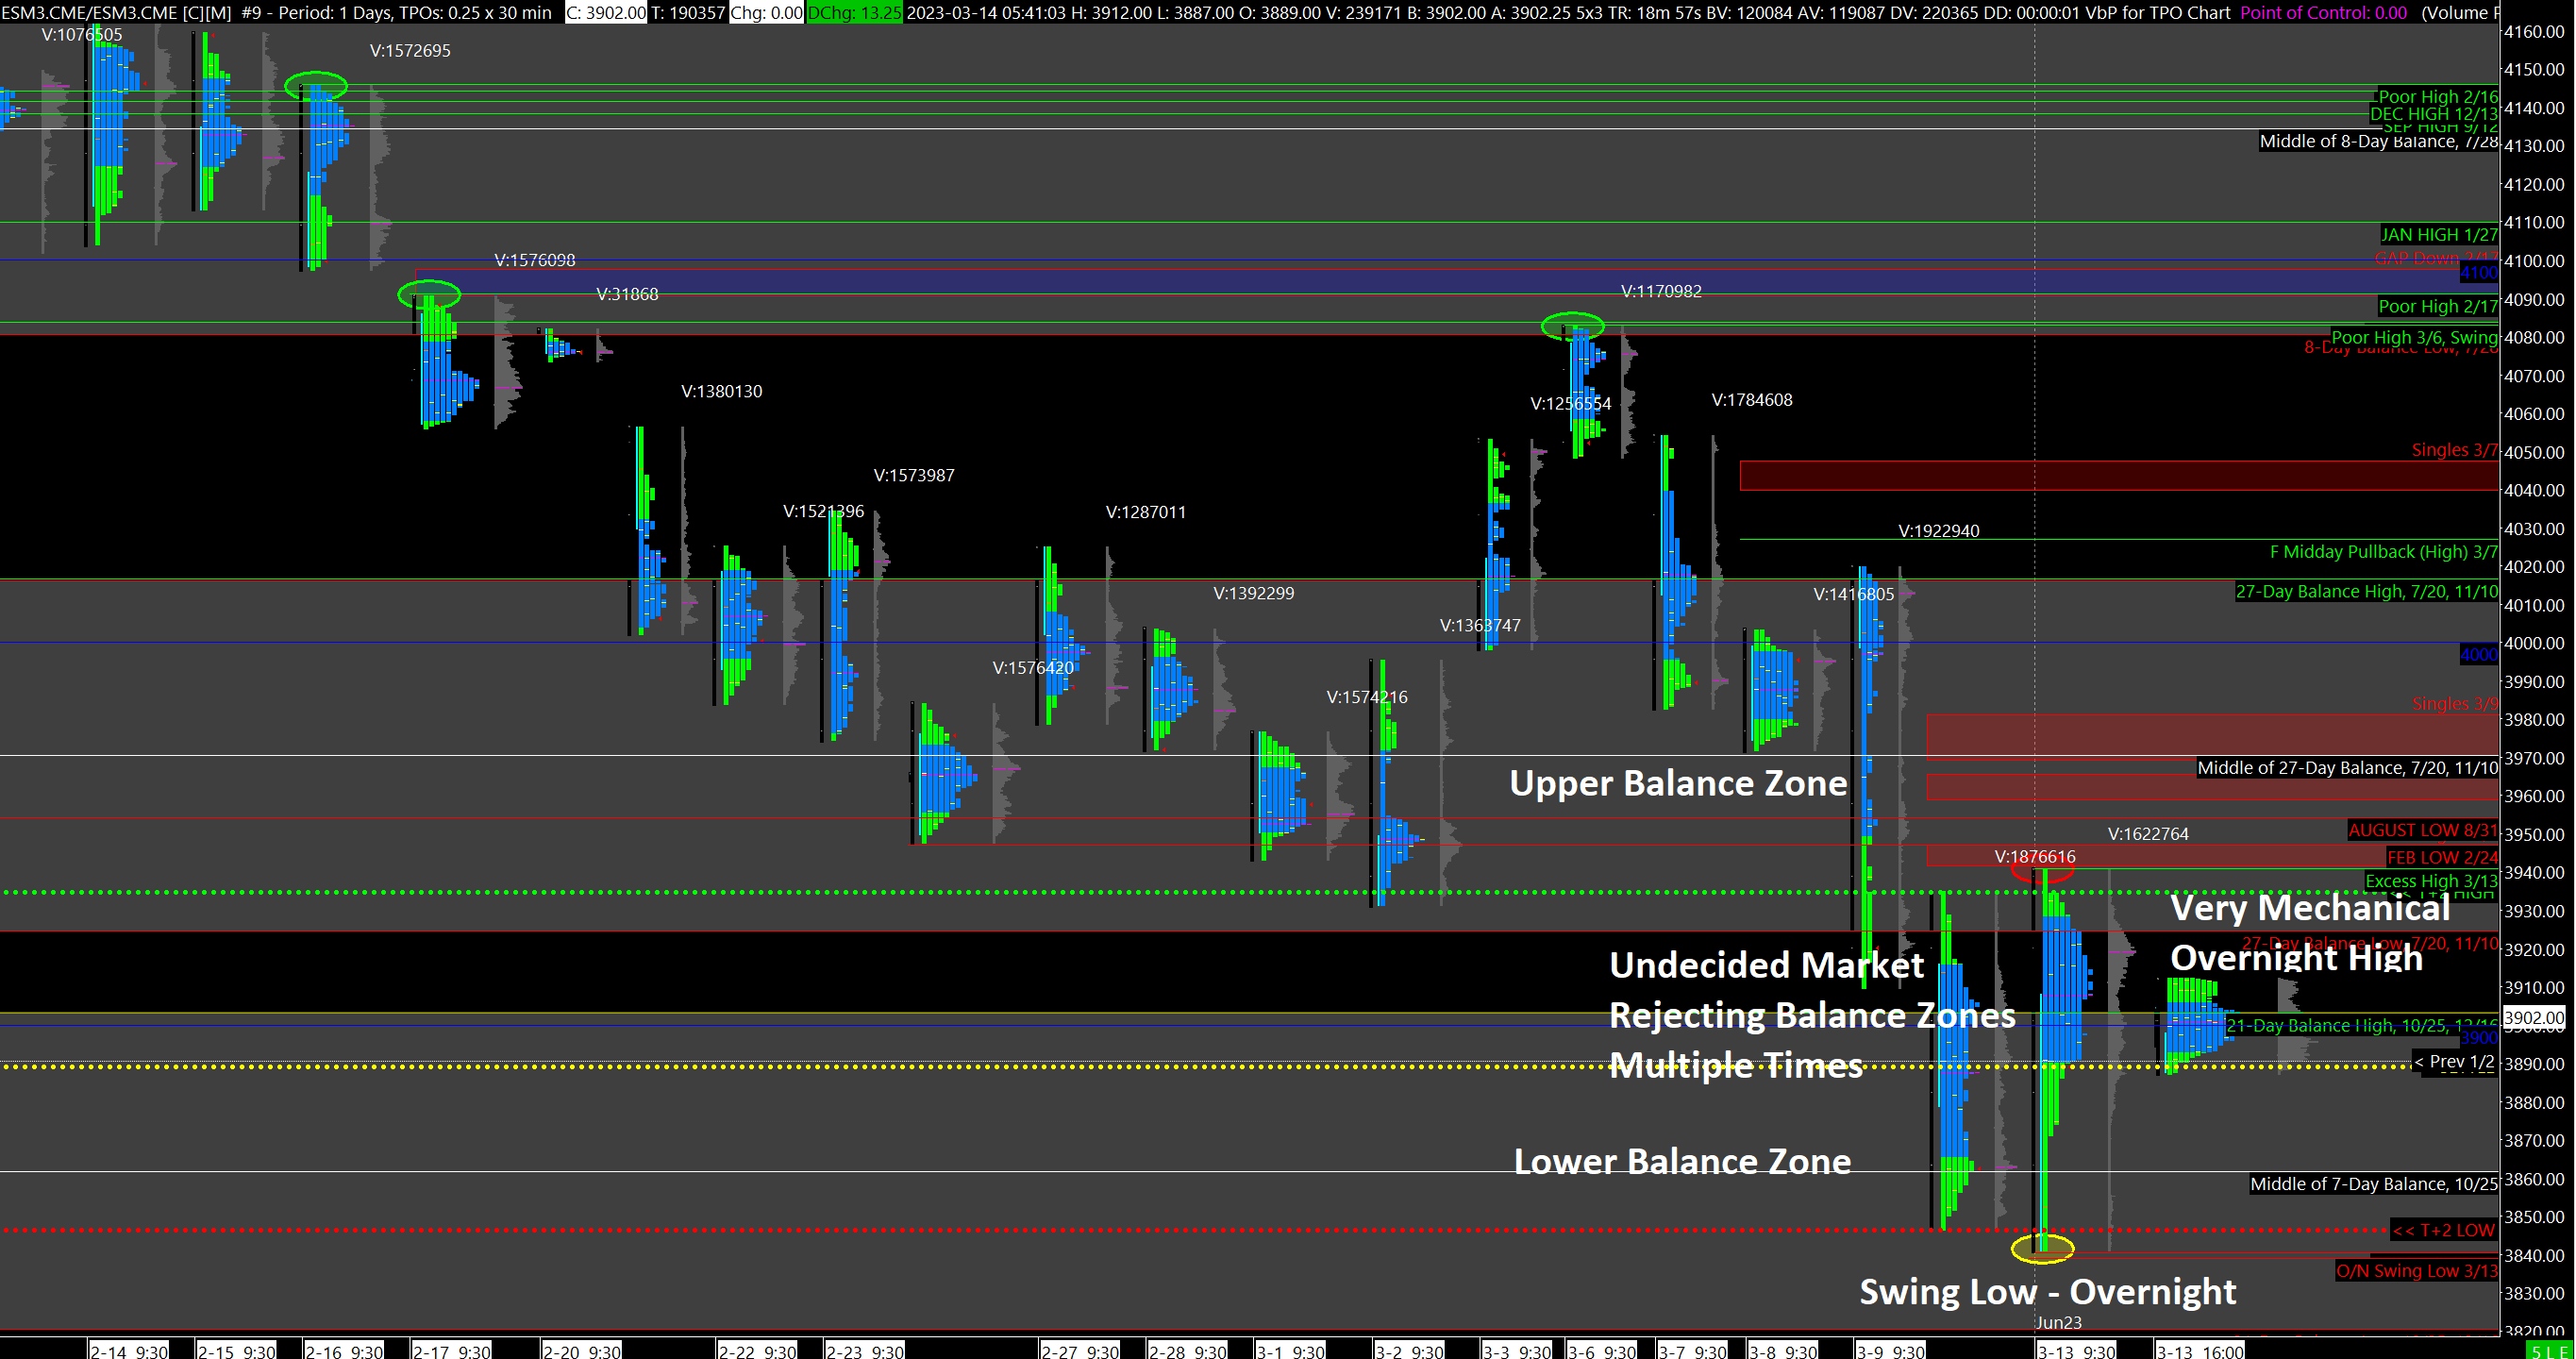Click the 'Swing Low - Overnight' text label
The width and height of the screenshot is (2576, 1359).
(x=2047, y=1291)
